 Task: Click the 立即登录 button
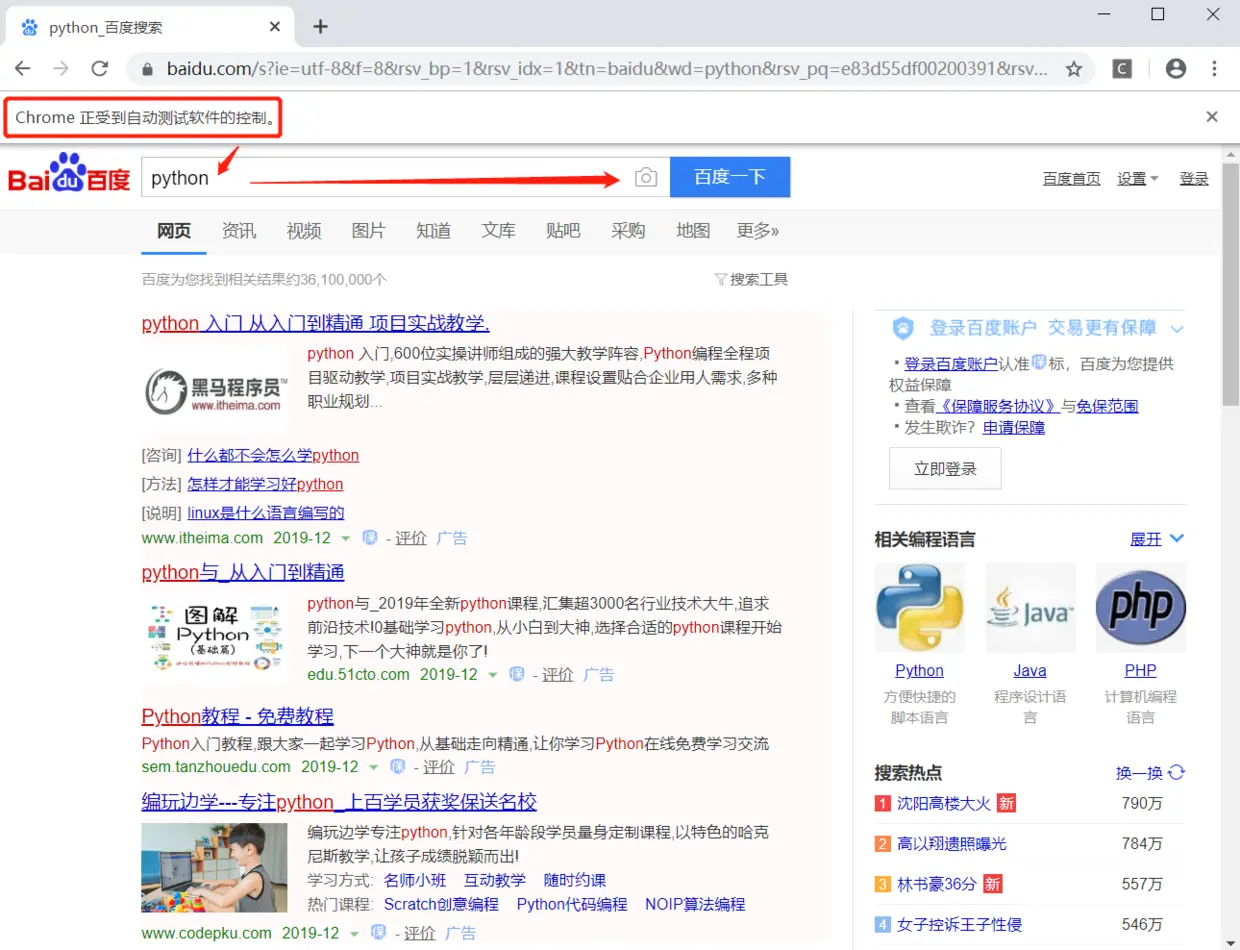click(945, 468)
